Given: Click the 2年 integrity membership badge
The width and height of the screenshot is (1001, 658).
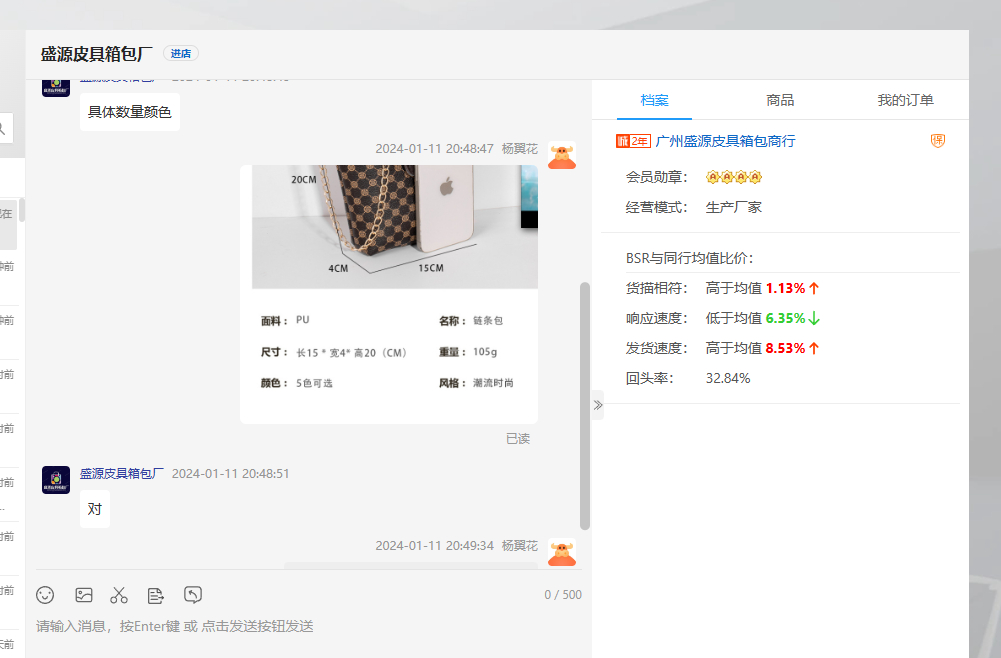Looking at the screenshot, I should [633, 141].
